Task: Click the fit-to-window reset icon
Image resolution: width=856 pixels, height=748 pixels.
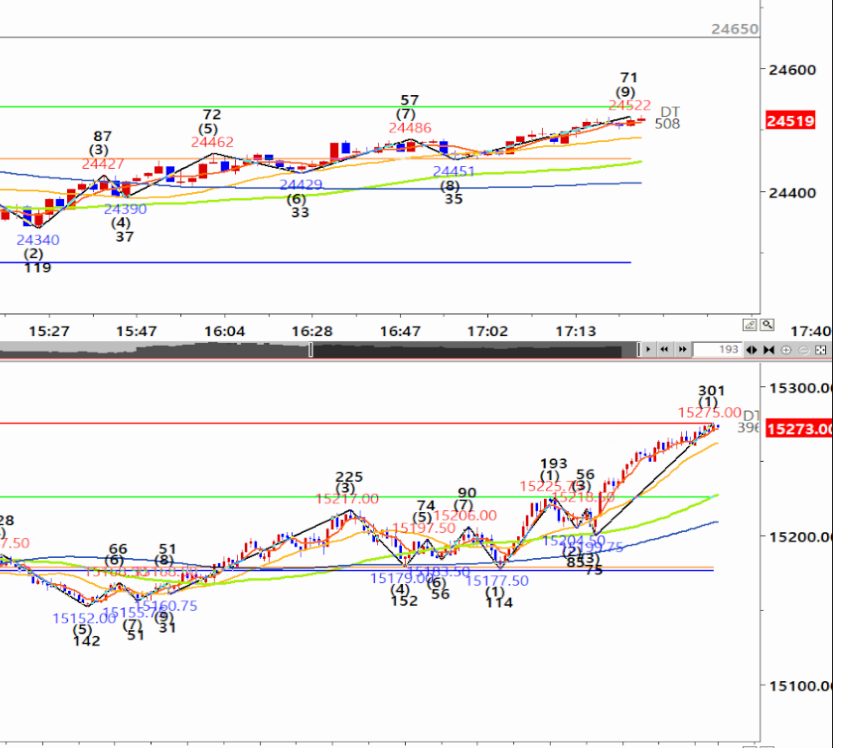Action: [820, 349]
